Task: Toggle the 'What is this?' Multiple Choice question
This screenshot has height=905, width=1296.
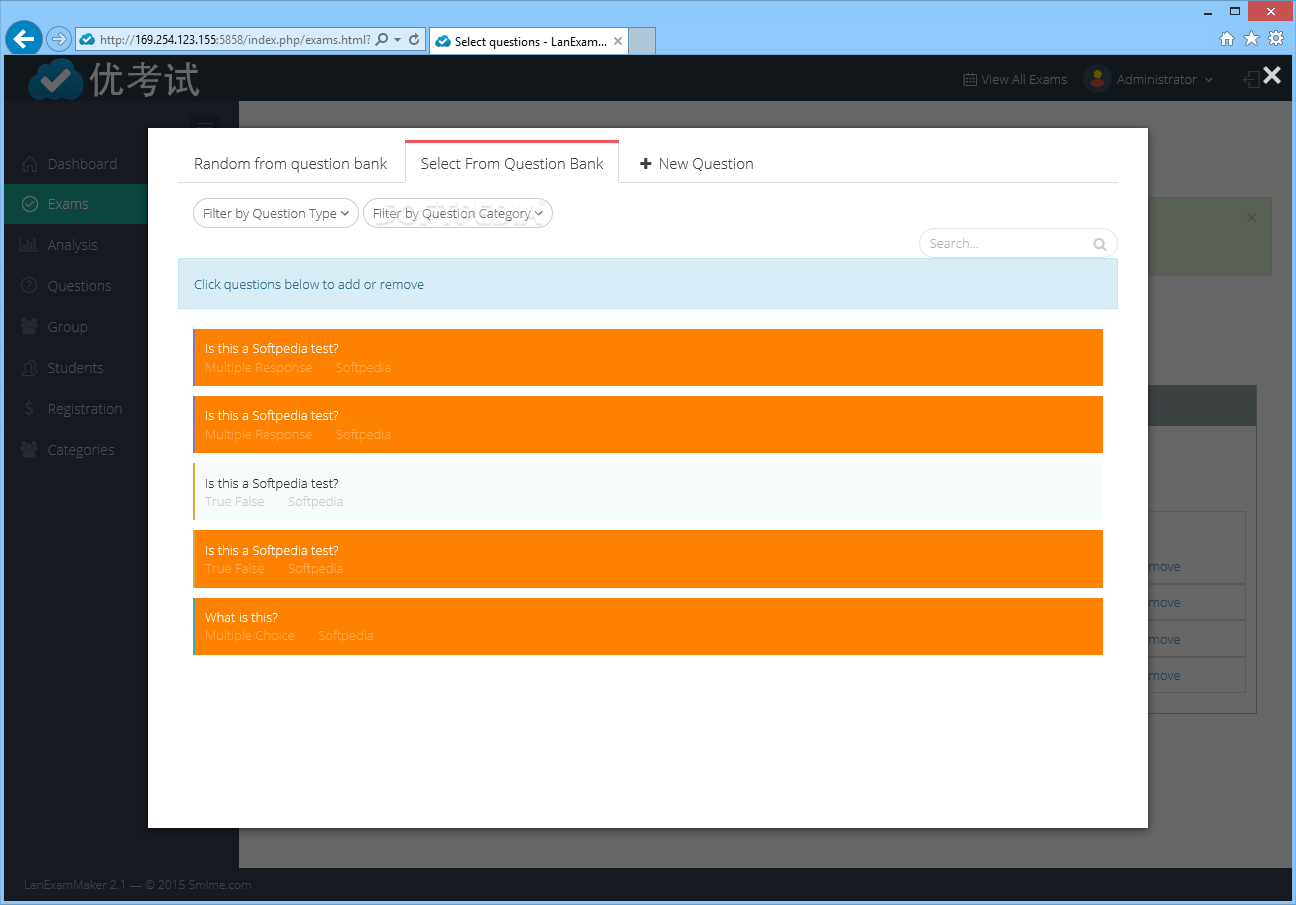Action: [x=648, y=626]
